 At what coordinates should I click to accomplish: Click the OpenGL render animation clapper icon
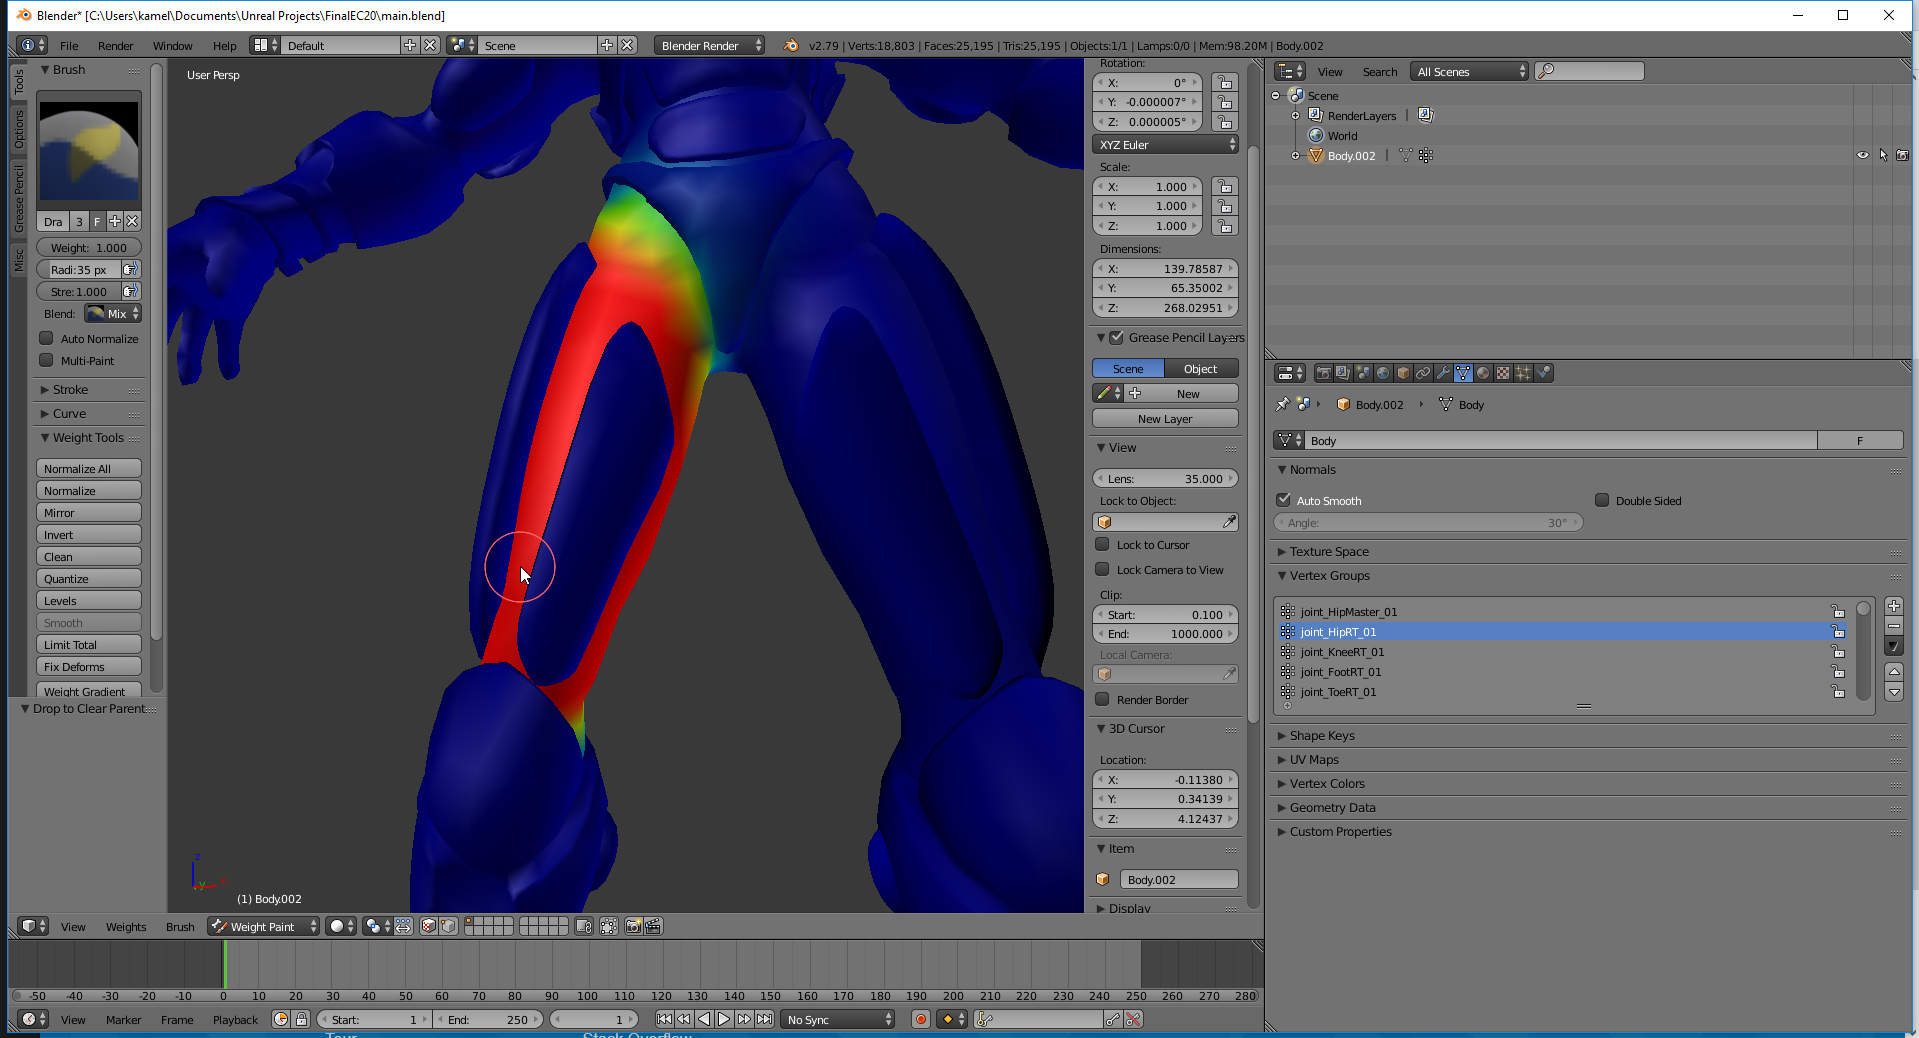653,926
